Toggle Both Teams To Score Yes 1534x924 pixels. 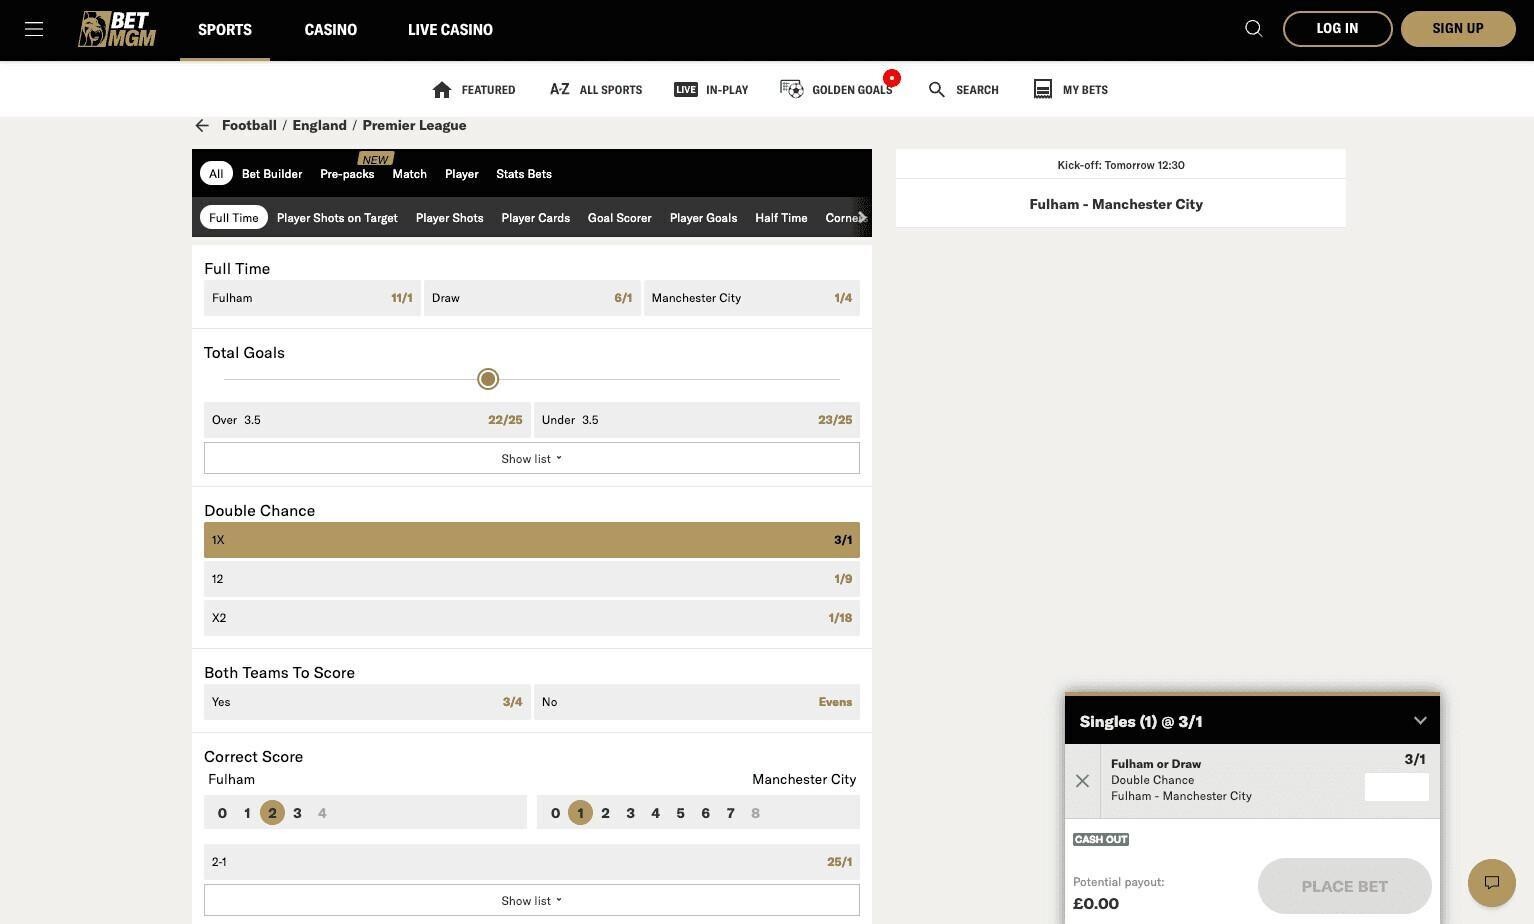click(x=367, y=702)
